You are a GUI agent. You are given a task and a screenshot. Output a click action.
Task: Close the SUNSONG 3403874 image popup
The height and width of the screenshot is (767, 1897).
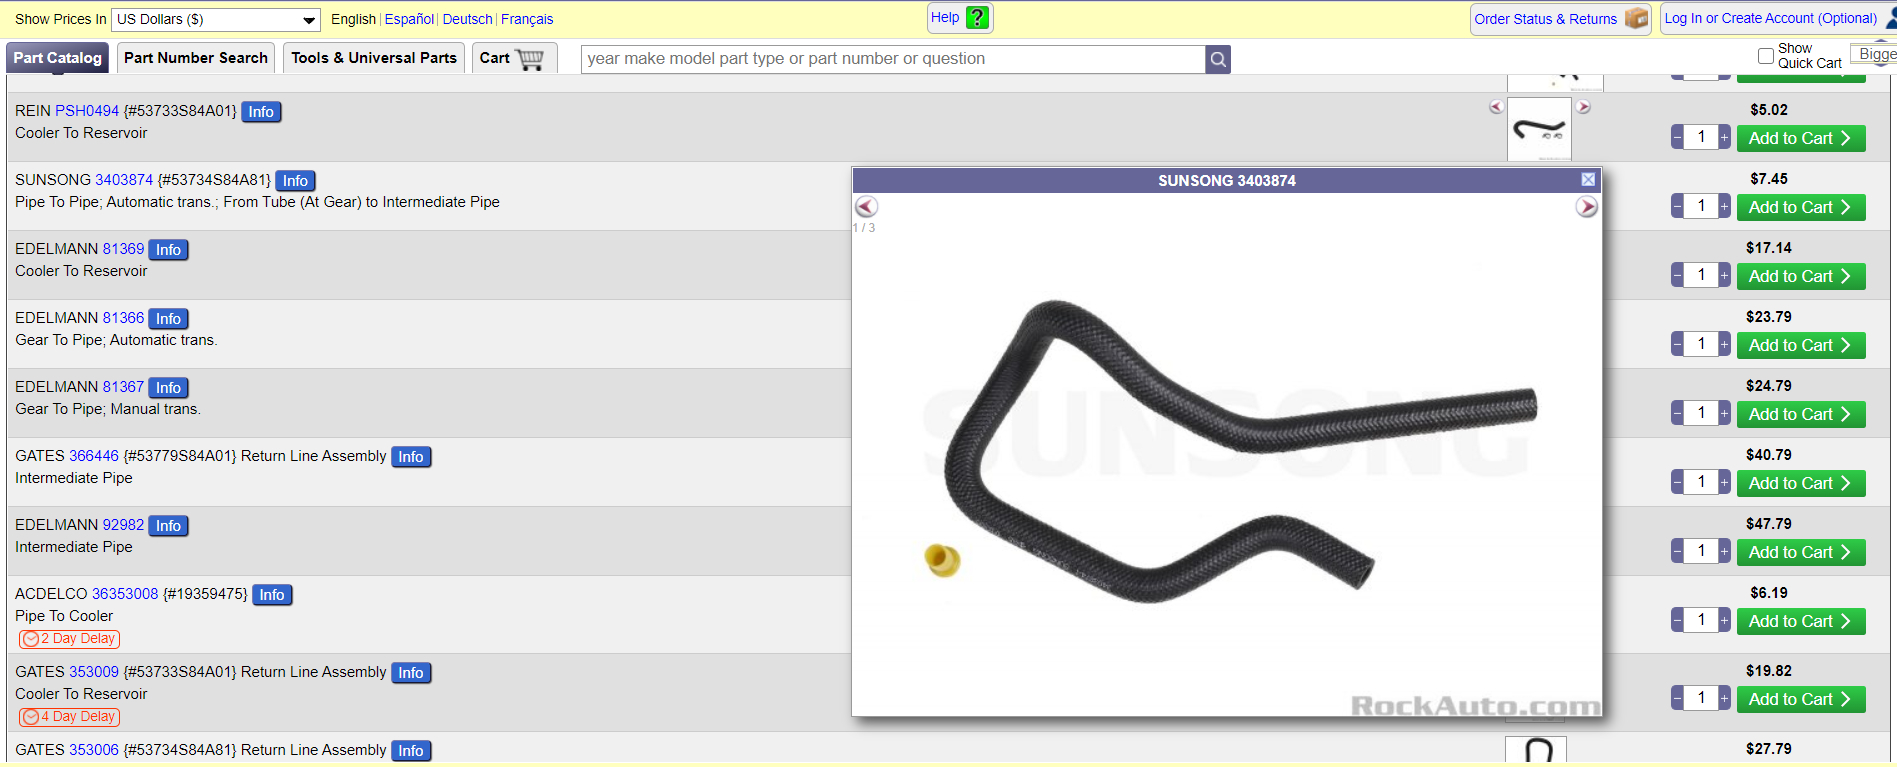tap(1588, 179)
